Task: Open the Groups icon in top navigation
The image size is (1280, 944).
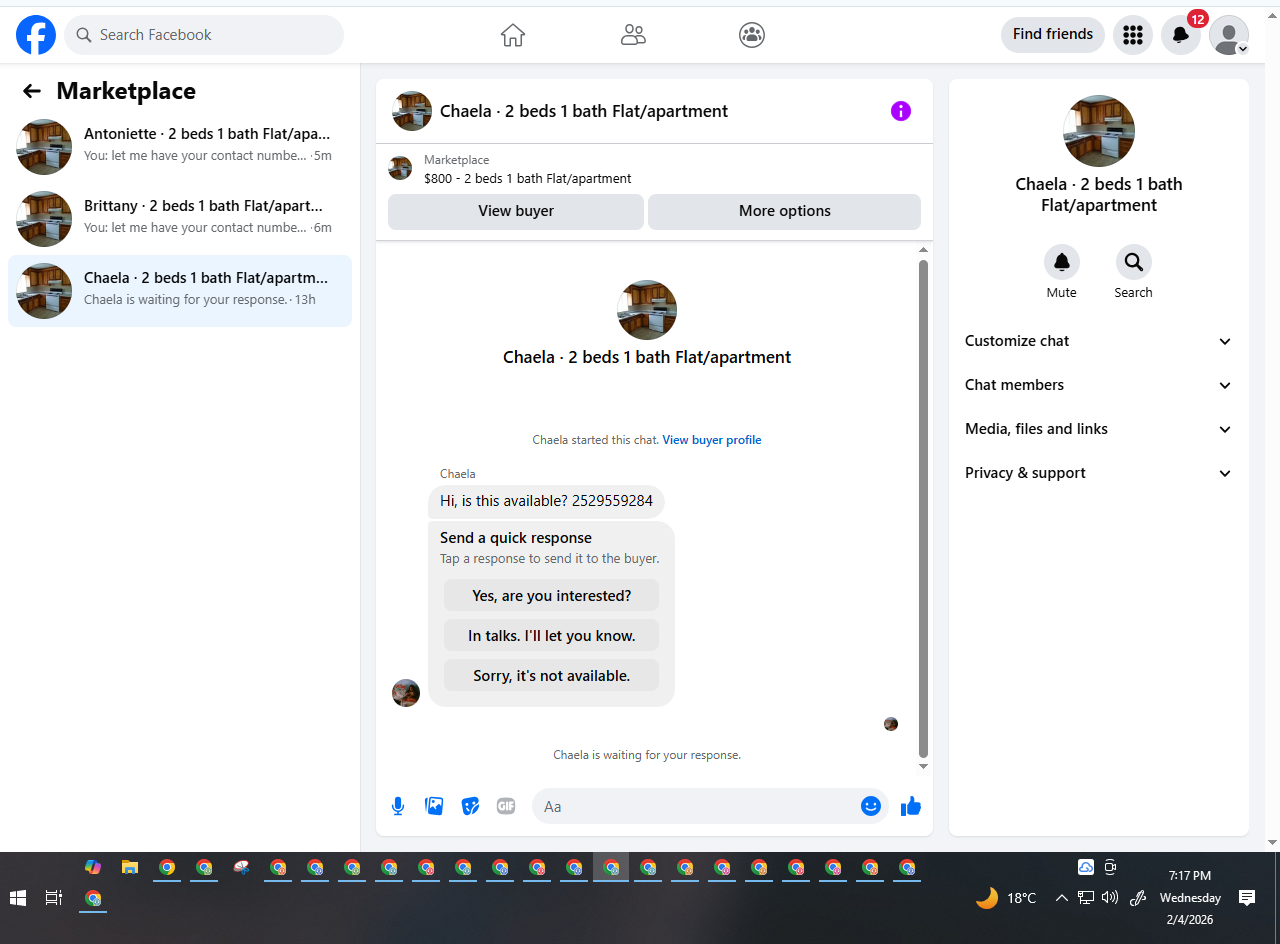Action: (752, 35)
